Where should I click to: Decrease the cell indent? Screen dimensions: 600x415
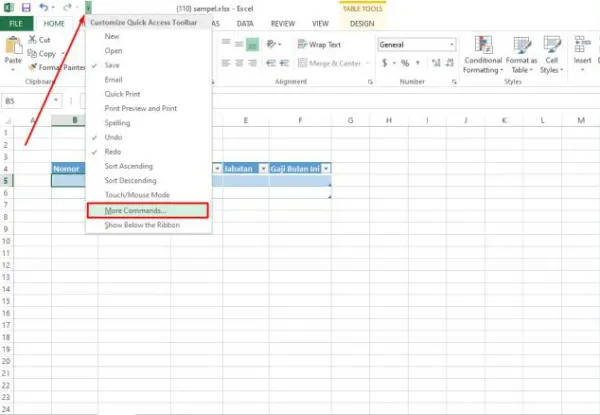tap(271, 63)
